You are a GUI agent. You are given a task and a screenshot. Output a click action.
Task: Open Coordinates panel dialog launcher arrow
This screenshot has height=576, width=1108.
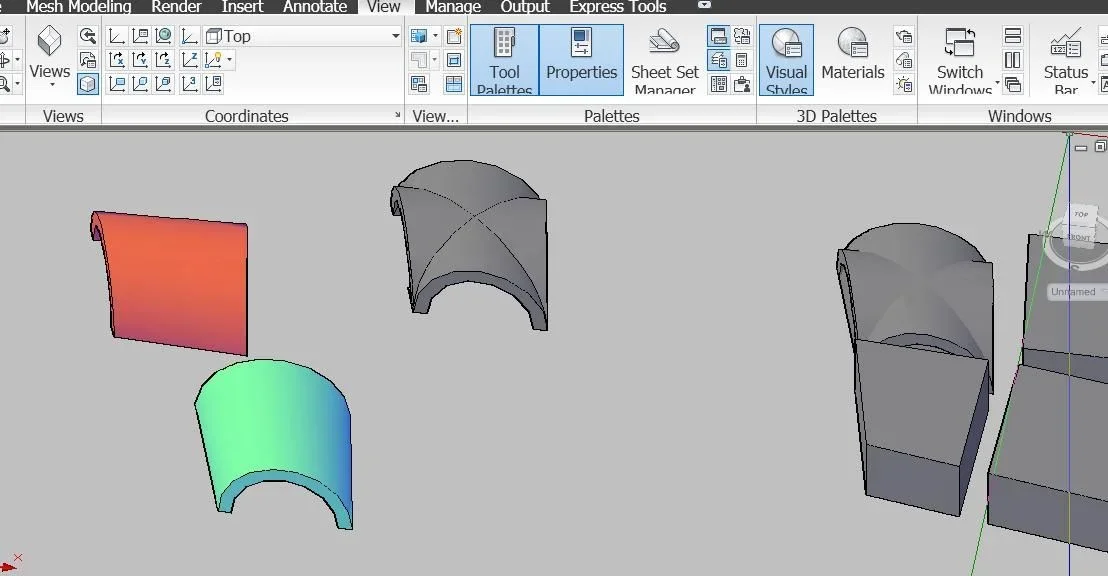(x=397, y=114)
